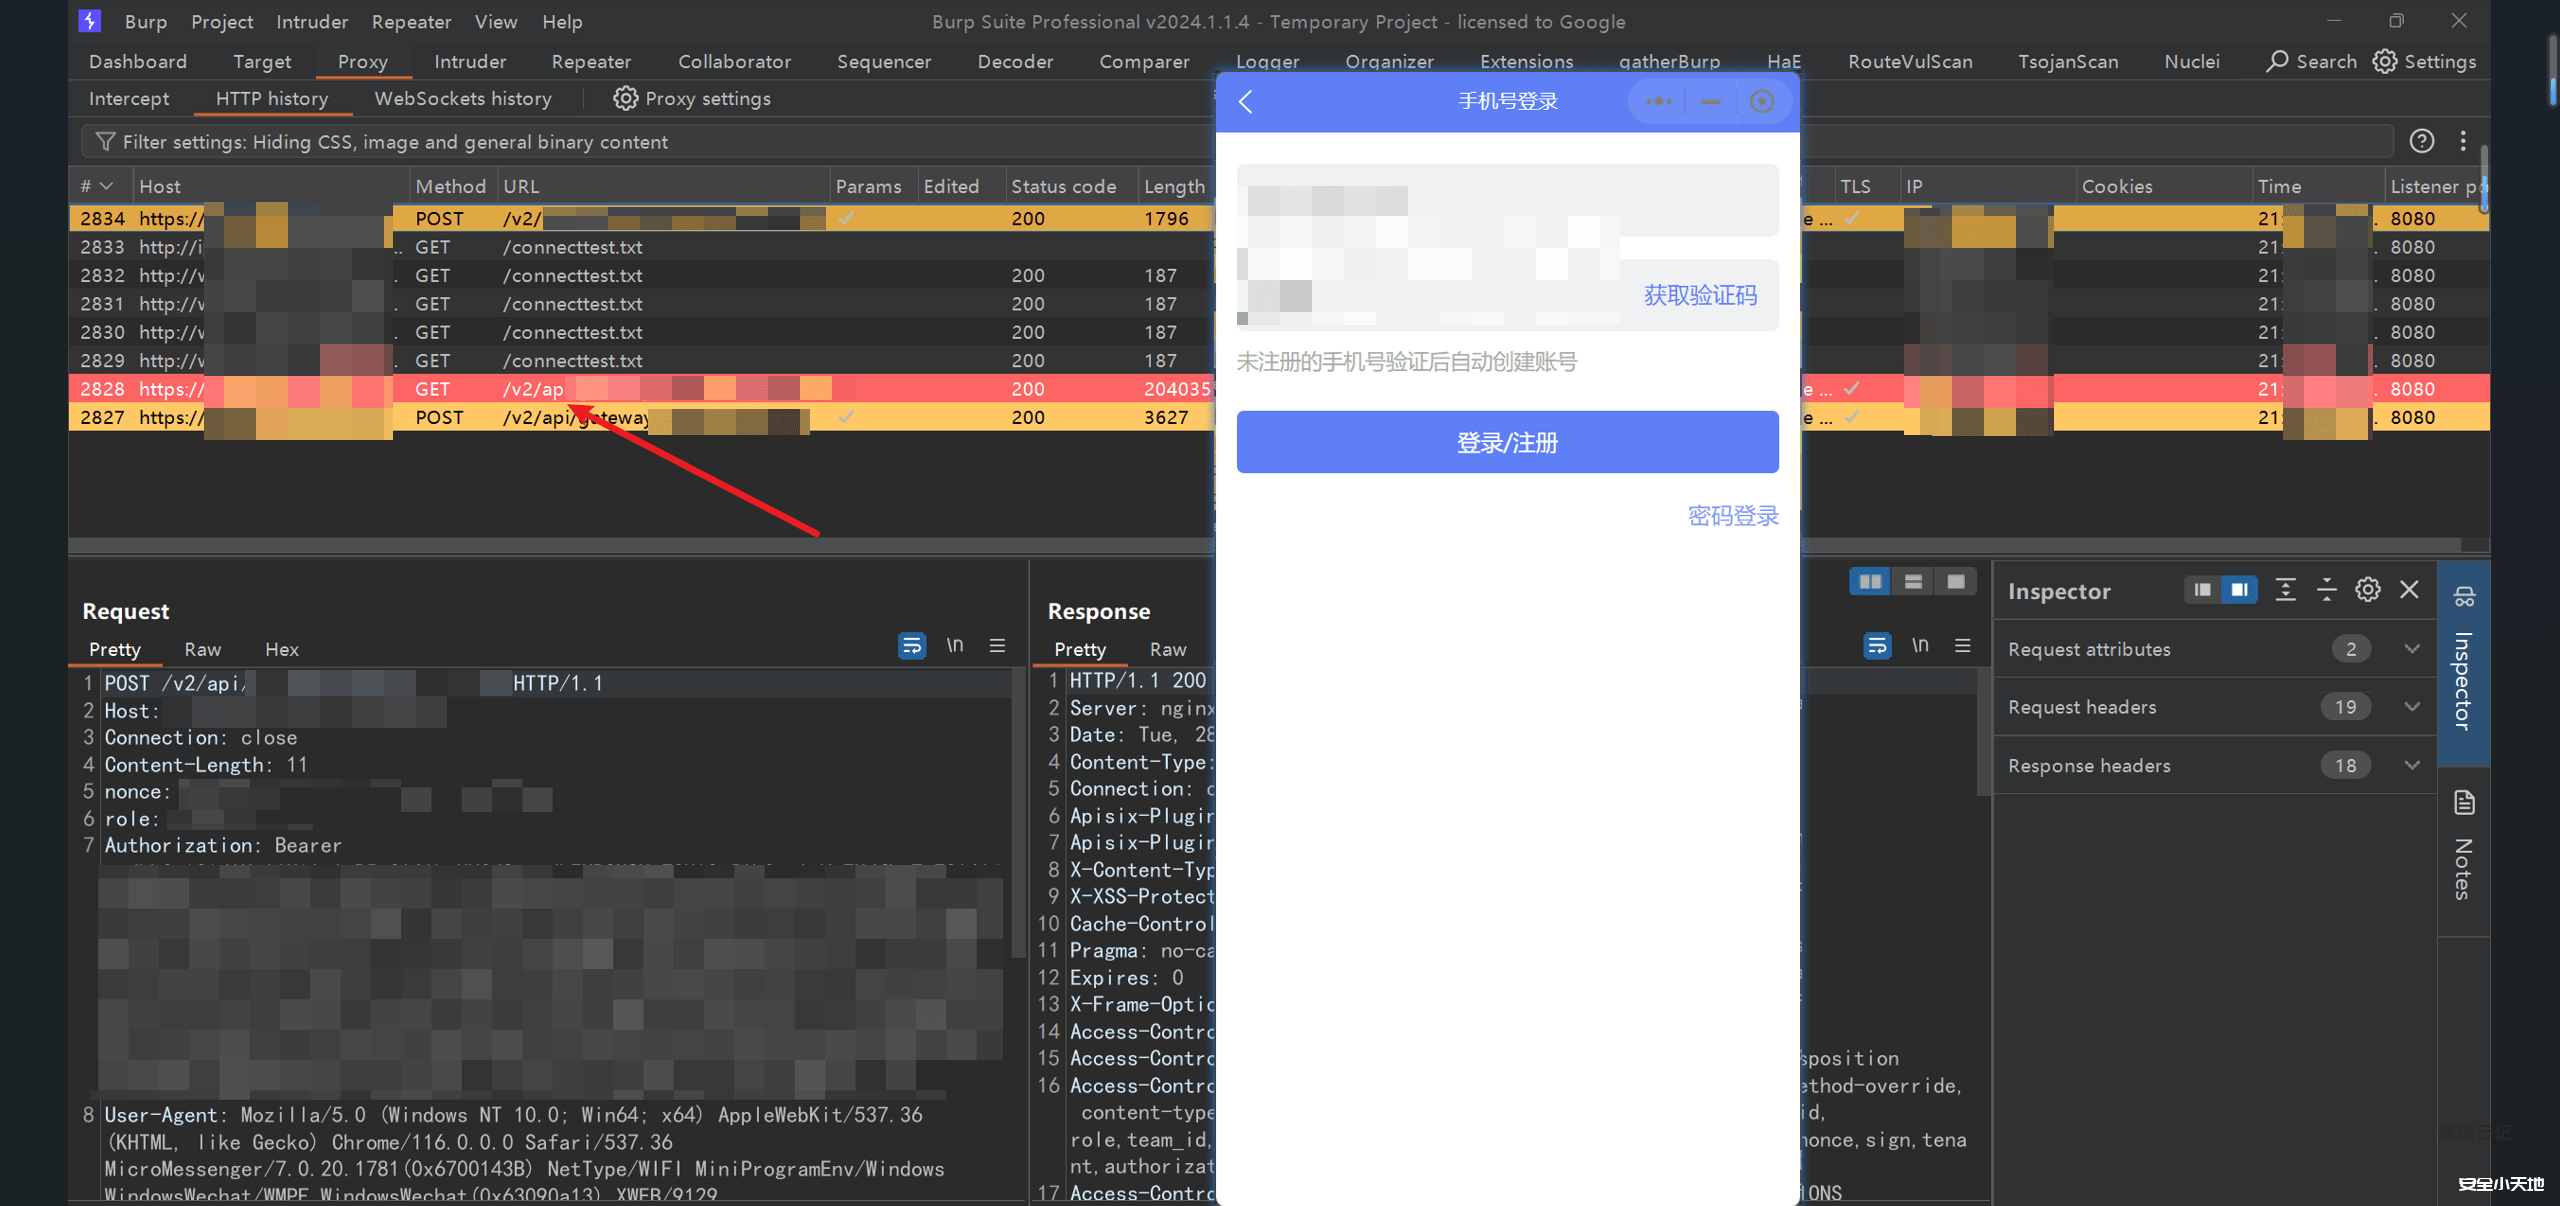The height and width of the screenshot is (1206, 2560).
Task: Expand Request attributes section
Action: tap(2411, 649)
